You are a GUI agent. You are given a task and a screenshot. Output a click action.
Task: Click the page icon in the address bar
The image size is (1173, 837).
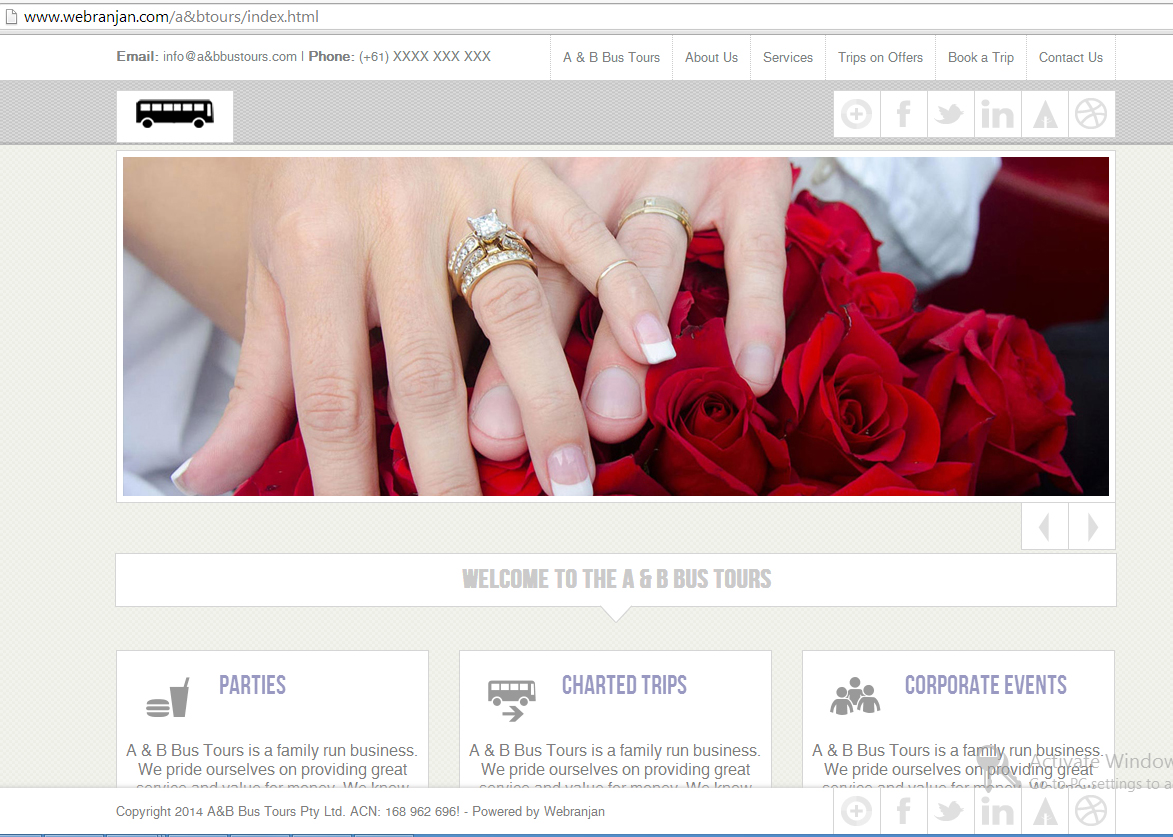[x=10, y=16]
